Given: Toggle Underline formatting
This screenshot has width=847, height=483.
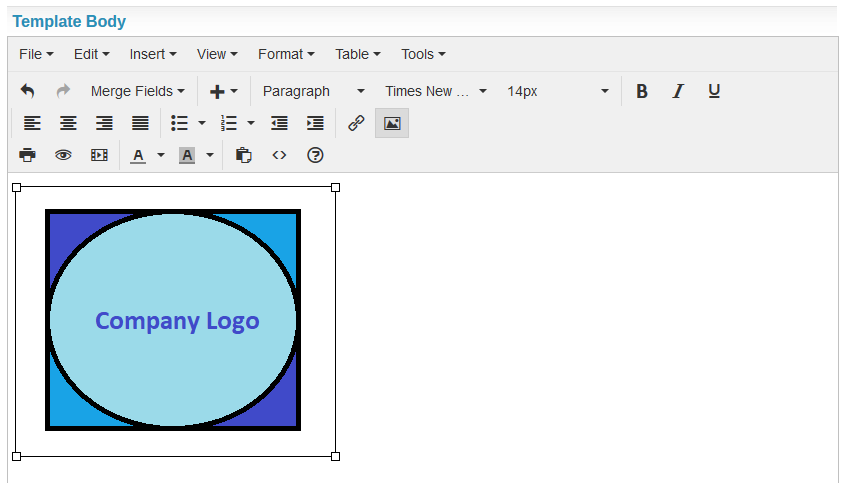Looking at the screenshot, I should pyautogui.click(x=714, y=91).
